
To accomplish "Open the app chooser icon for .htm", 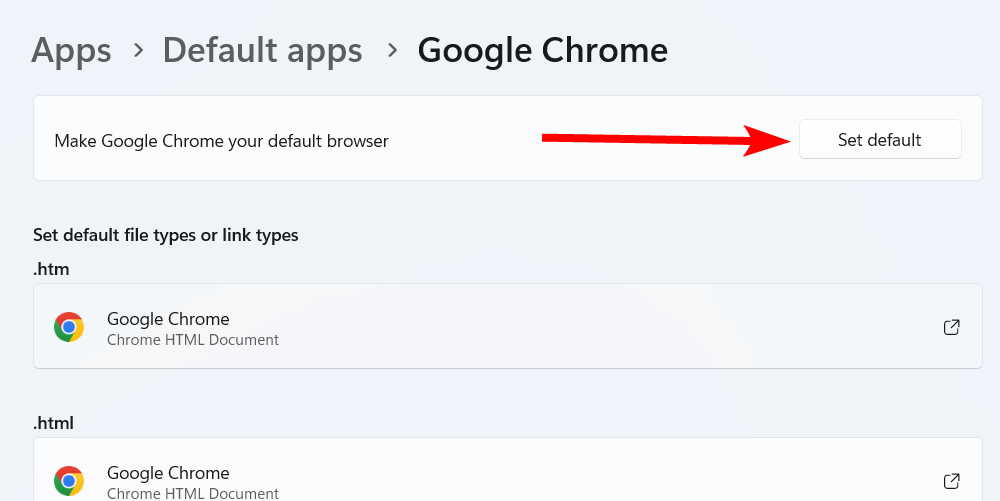I will pyautogui.click(x=952, y=327).
